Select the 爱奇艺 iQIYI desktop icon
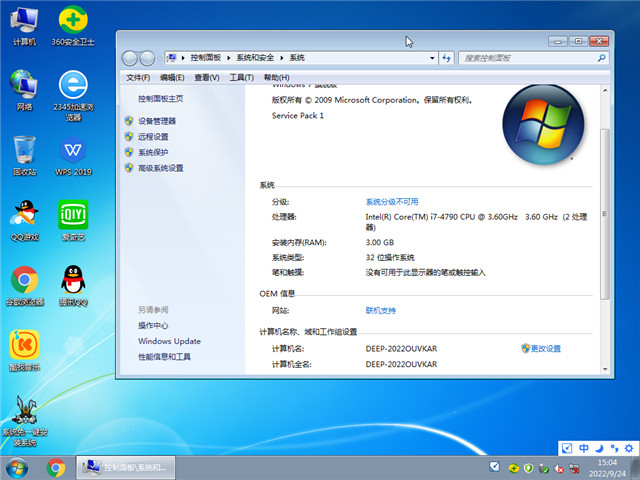The image size is (640, 480). point(73,221)
